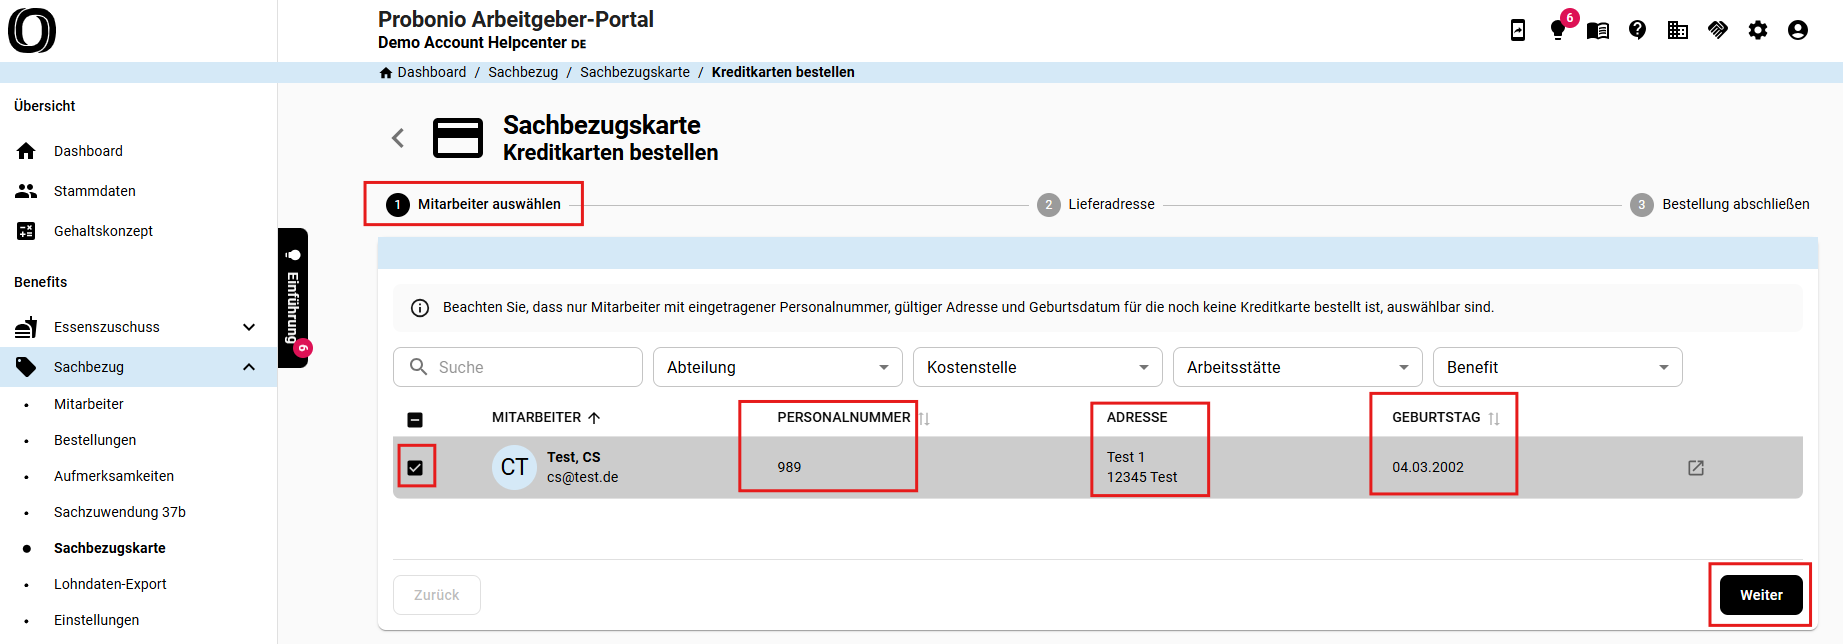The image size is (1843, 644).
Task: Sort by Mitarbeiter column header
Action: click(x=546, y=417)
